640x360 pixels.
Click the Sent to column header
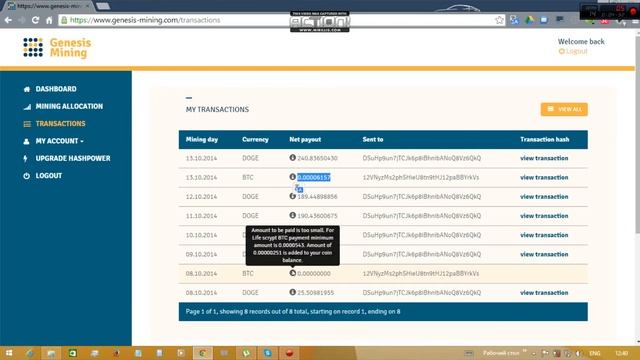click(373, 140)
